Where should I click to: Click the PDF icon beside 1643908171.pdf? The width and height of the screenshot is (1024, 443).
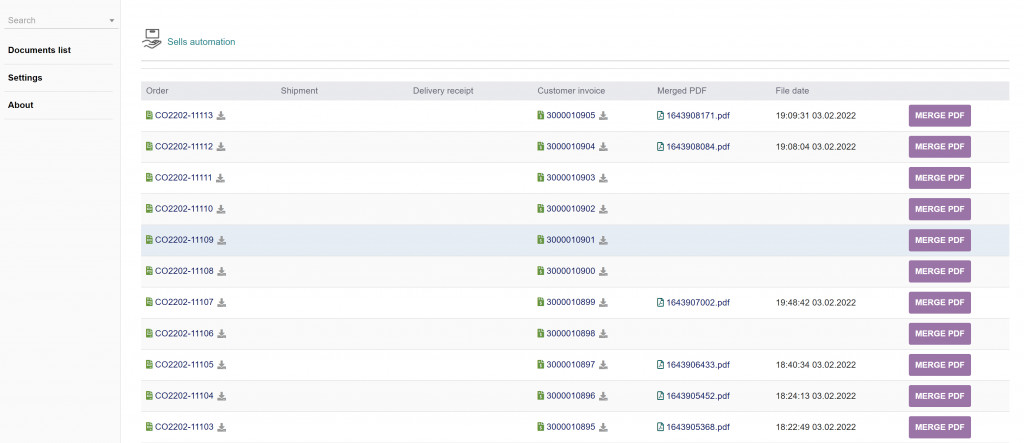660,116
